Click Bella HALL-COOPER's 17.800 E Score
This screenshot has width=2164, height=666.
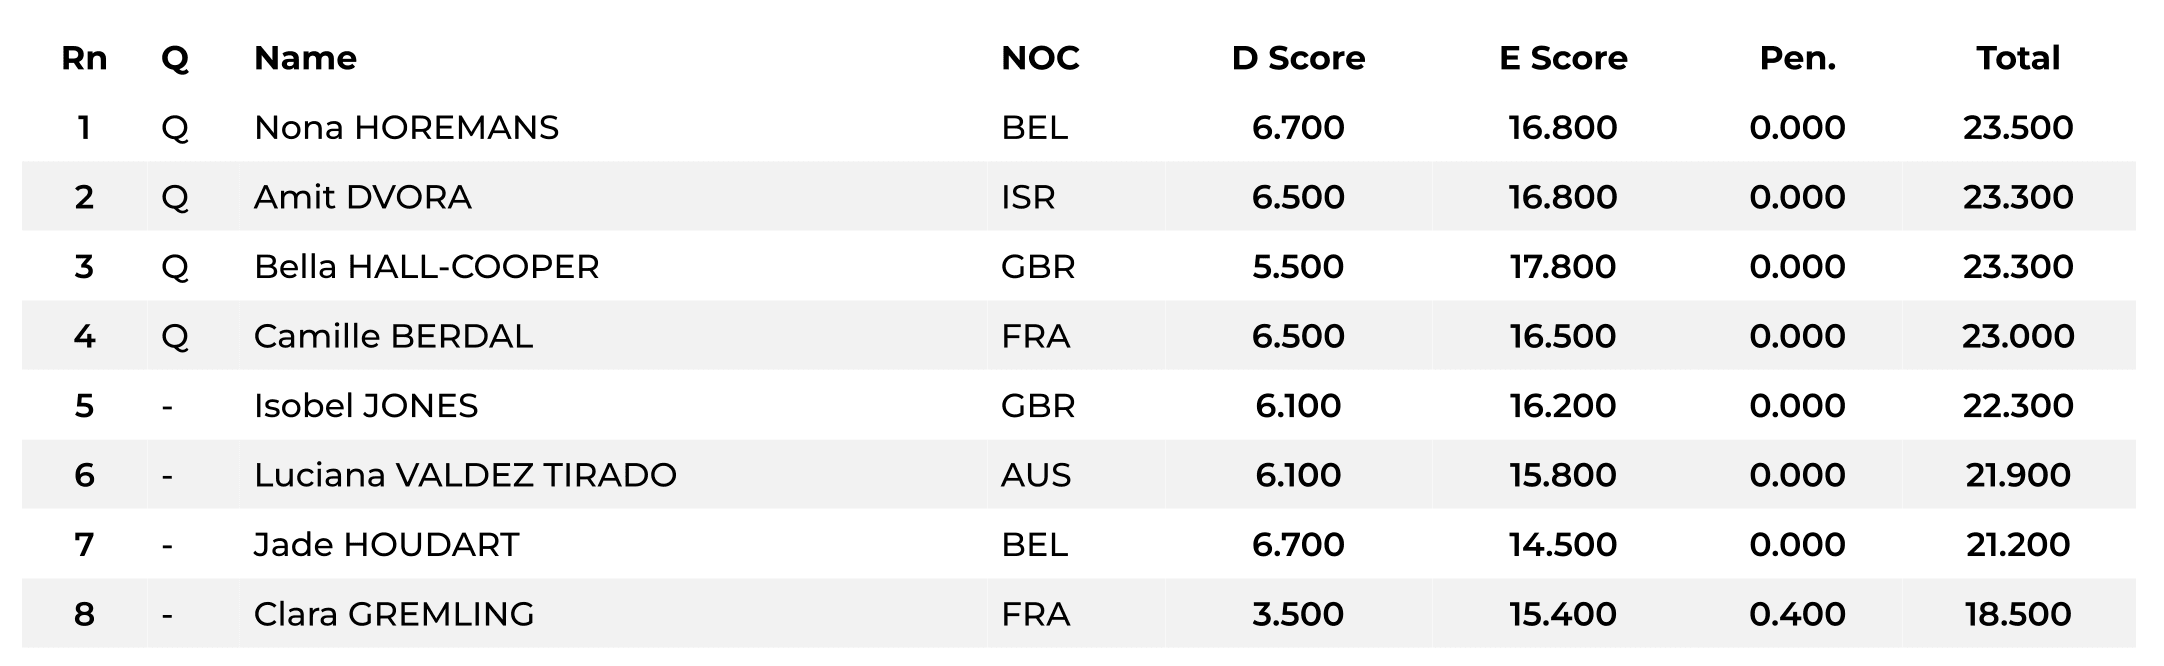click(1563, 267)
